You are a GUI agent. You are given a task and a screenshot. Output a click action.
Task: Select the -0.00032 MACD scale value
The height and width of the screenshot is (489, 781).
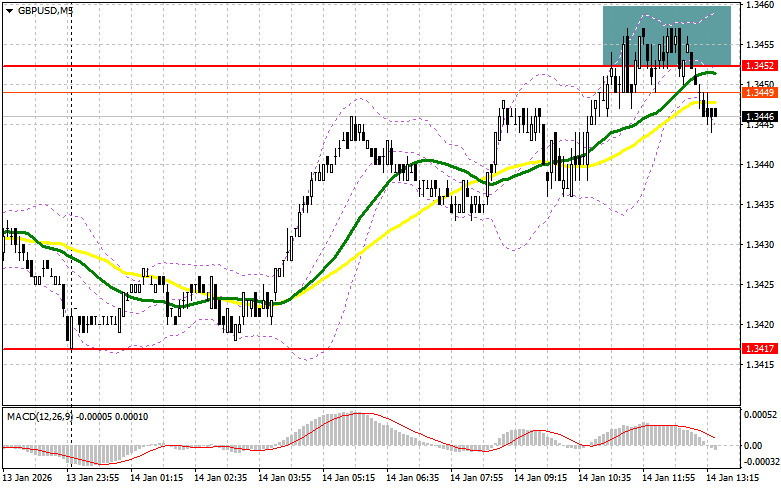click(x=761, y=462)
